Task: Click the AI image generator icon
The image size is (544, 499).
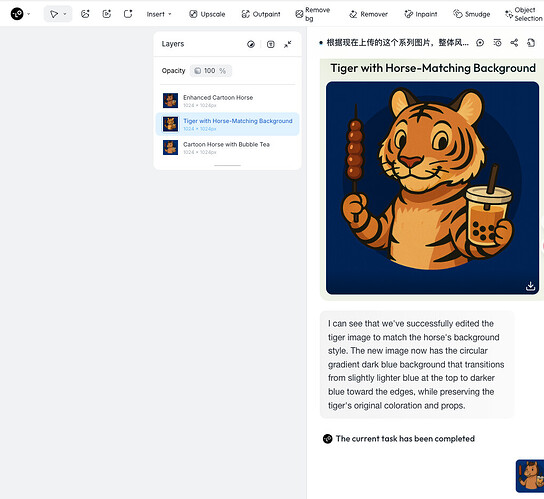Action: [85, 14]
